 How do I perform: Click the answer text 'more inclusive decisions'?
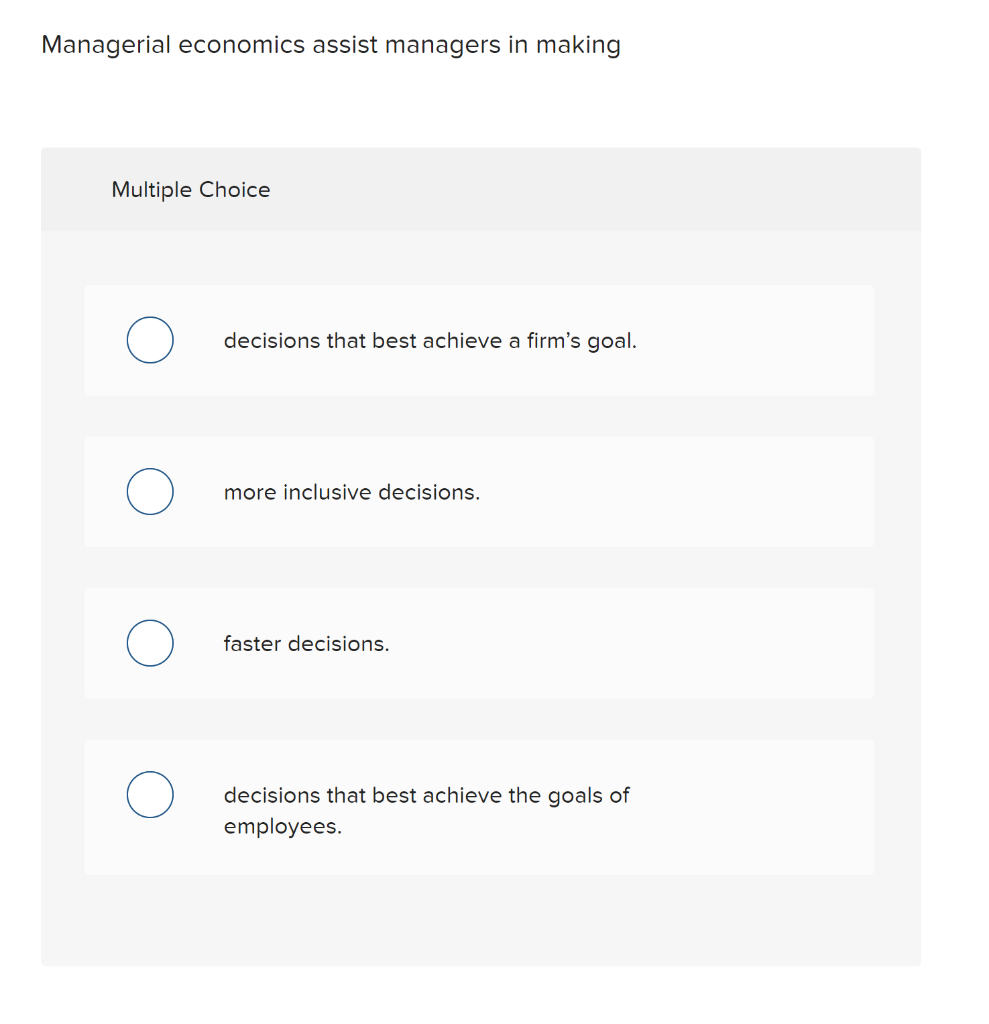tap(351, 491)
